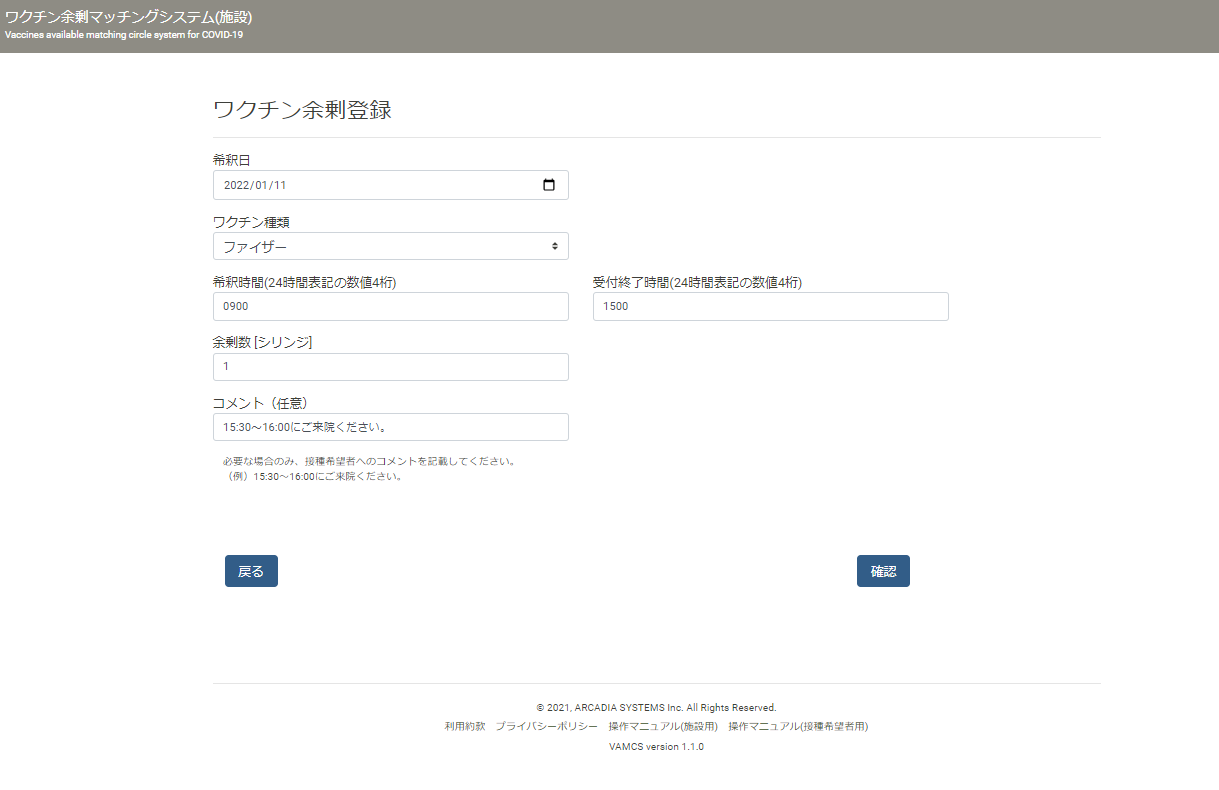Select the ファイザー vaccine type combo box

point(391,246)
